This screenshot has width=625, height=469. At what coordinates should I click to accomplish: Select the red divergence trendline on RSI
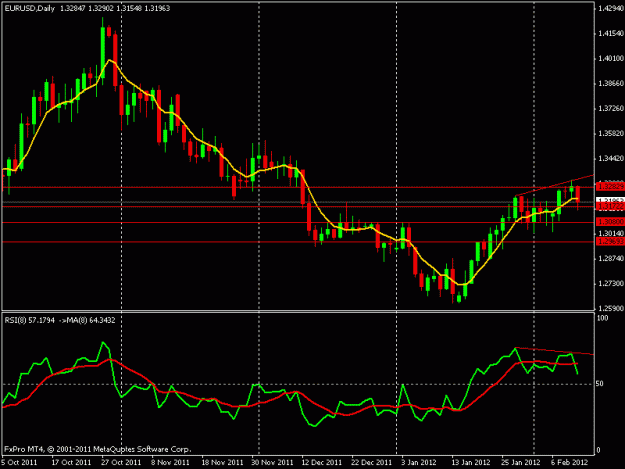tap(554, 351)
